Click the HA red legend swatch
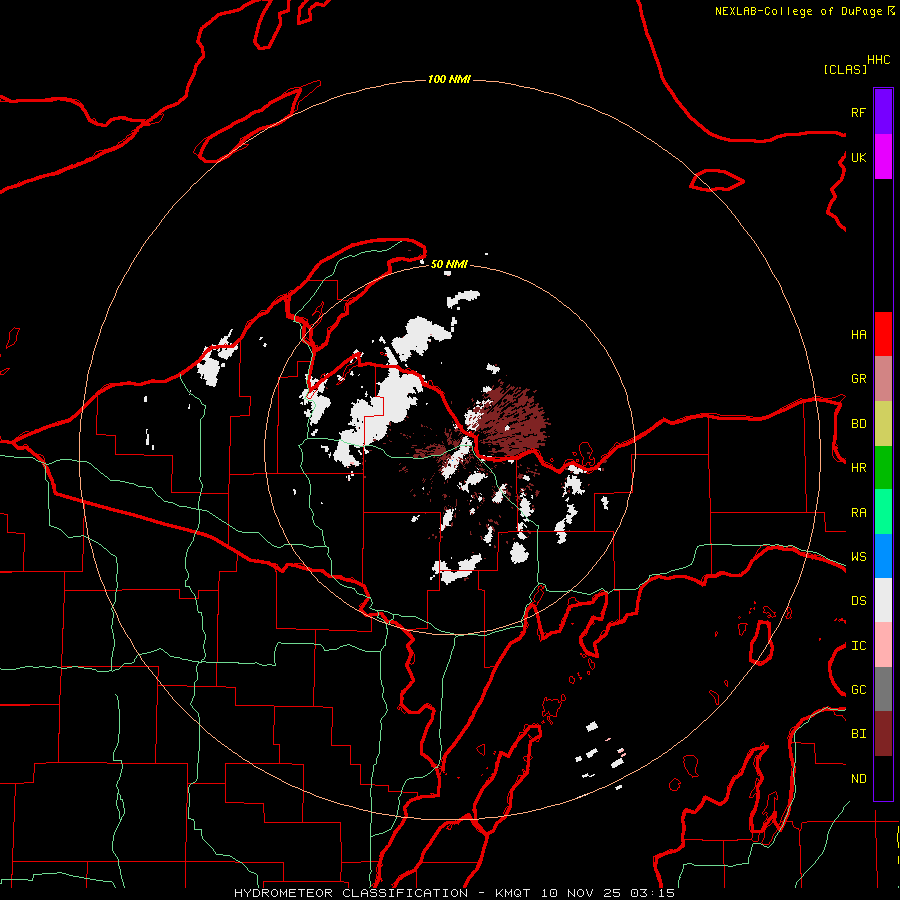Viewport: 900px width, 900px height. pyautogui.click(x=883, y=334)
